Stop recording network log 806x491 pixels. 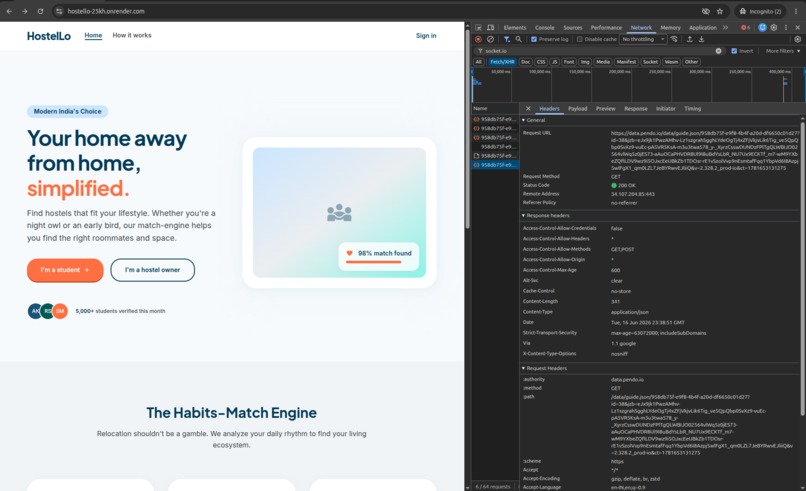[478, 39]
